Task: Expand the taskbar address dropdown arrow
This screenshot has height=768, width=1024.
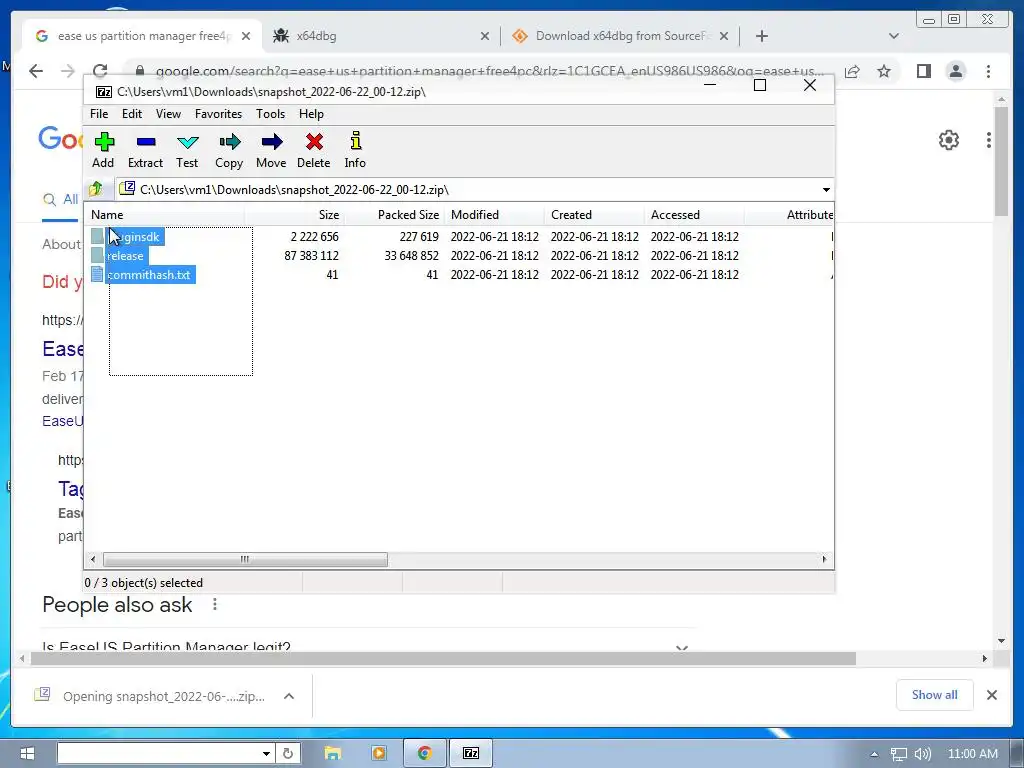Action: pos(266,754)
